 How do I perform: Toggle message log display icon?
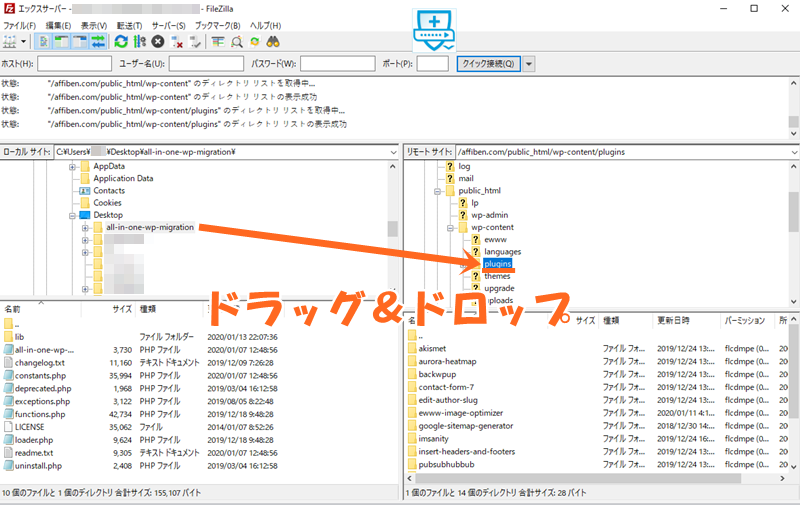click(45, 42)
